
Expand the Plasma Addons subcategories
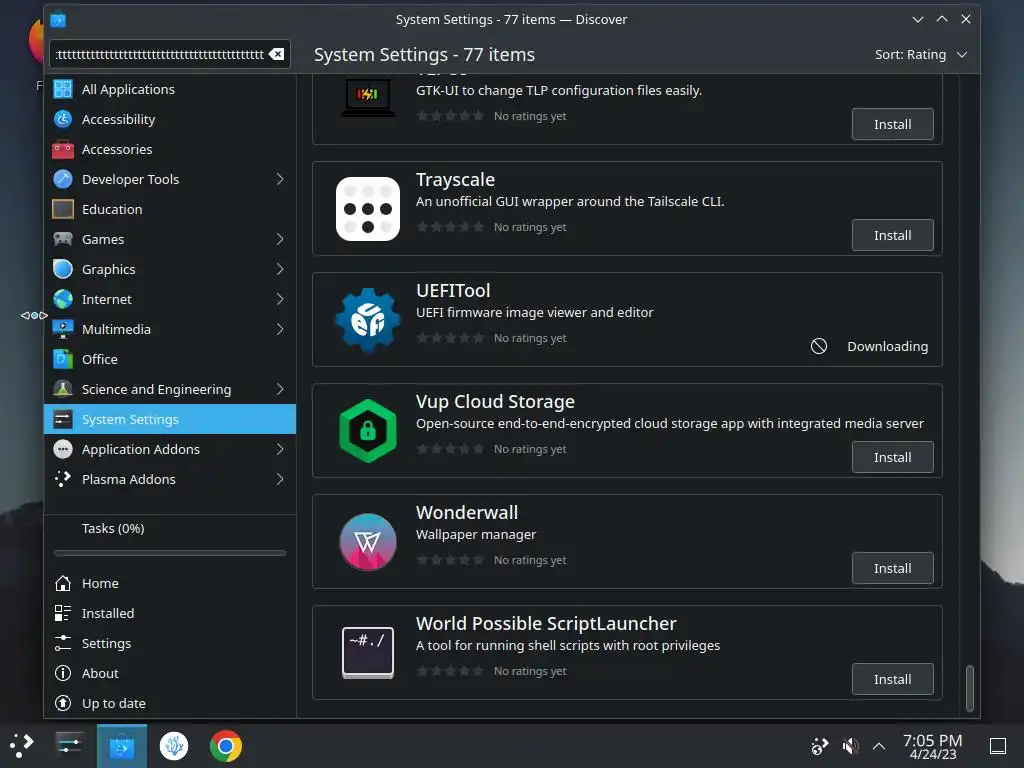point(280,479)
